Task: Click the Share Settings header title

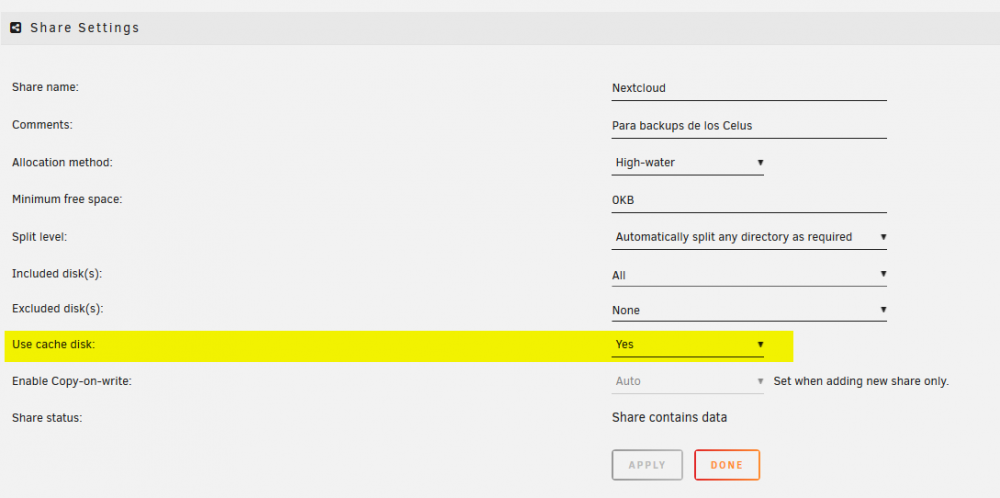Action: [85, 28]
